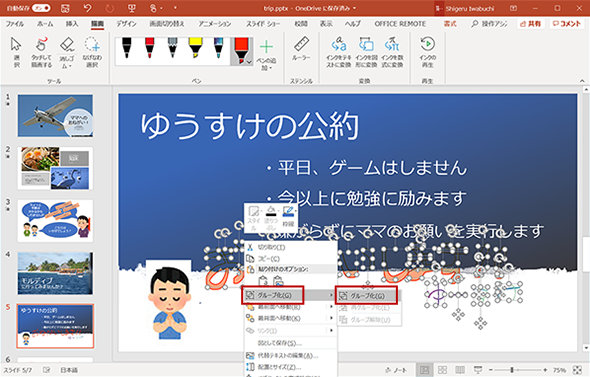Viewport: 590px width, 377px height.
Task: Open the 書式 contextual tab
Action: (x=450, y=24)
